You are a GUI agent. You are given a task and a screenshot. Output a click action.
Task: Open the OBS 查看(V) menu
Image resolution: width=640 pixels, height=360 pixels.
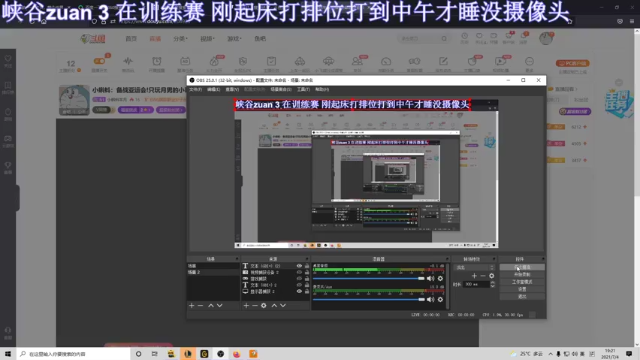pos(232,89)
